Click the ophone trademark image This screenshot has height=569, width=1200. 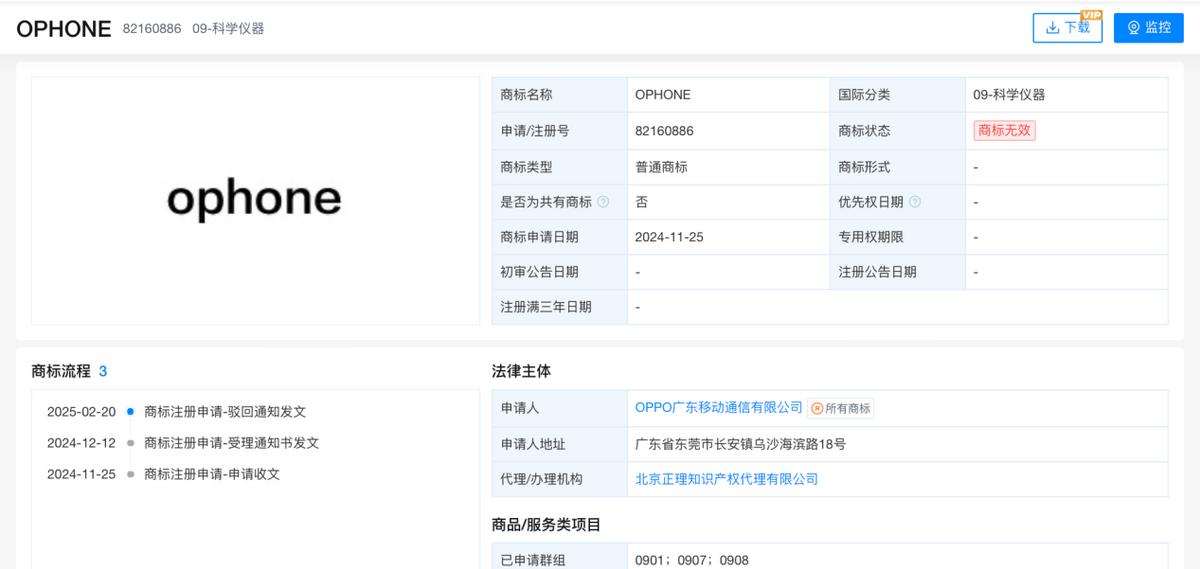click(255, 200)
